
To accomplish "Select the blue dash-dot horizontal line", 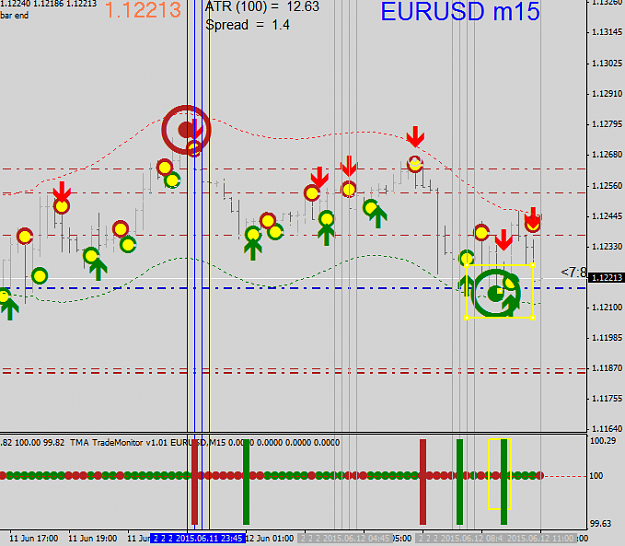I will pos(293,288).
